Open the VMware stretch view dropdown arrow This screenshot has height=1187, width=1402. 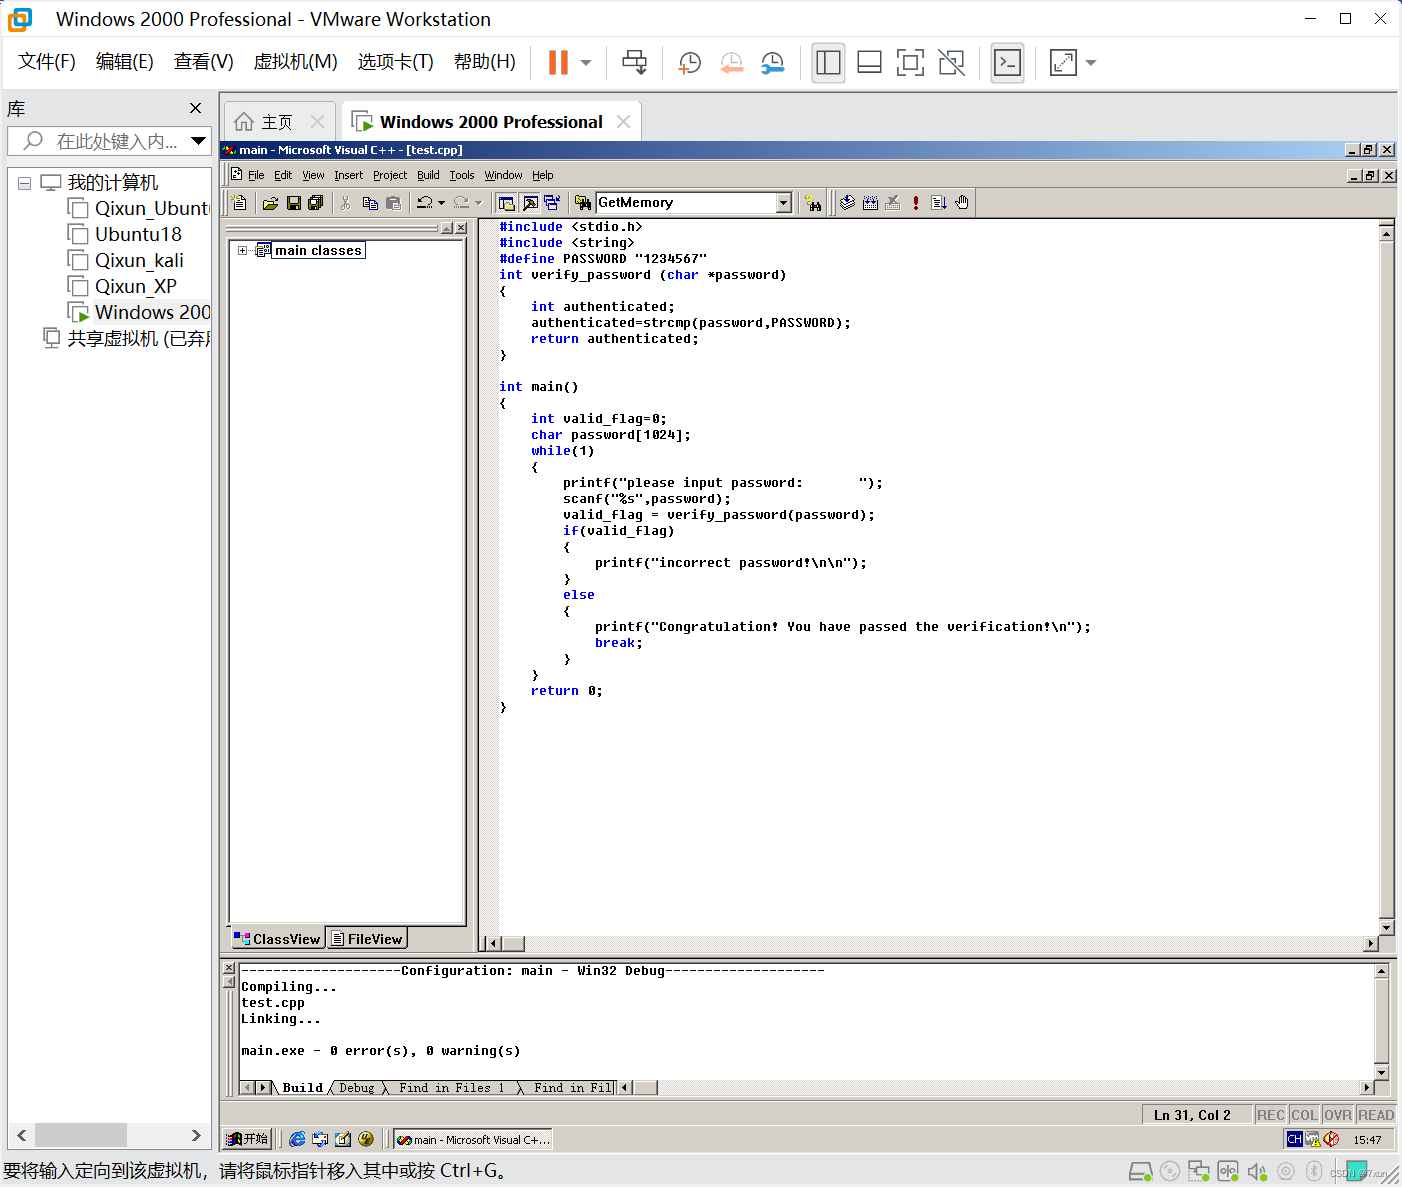click(x=1091, y=63)
